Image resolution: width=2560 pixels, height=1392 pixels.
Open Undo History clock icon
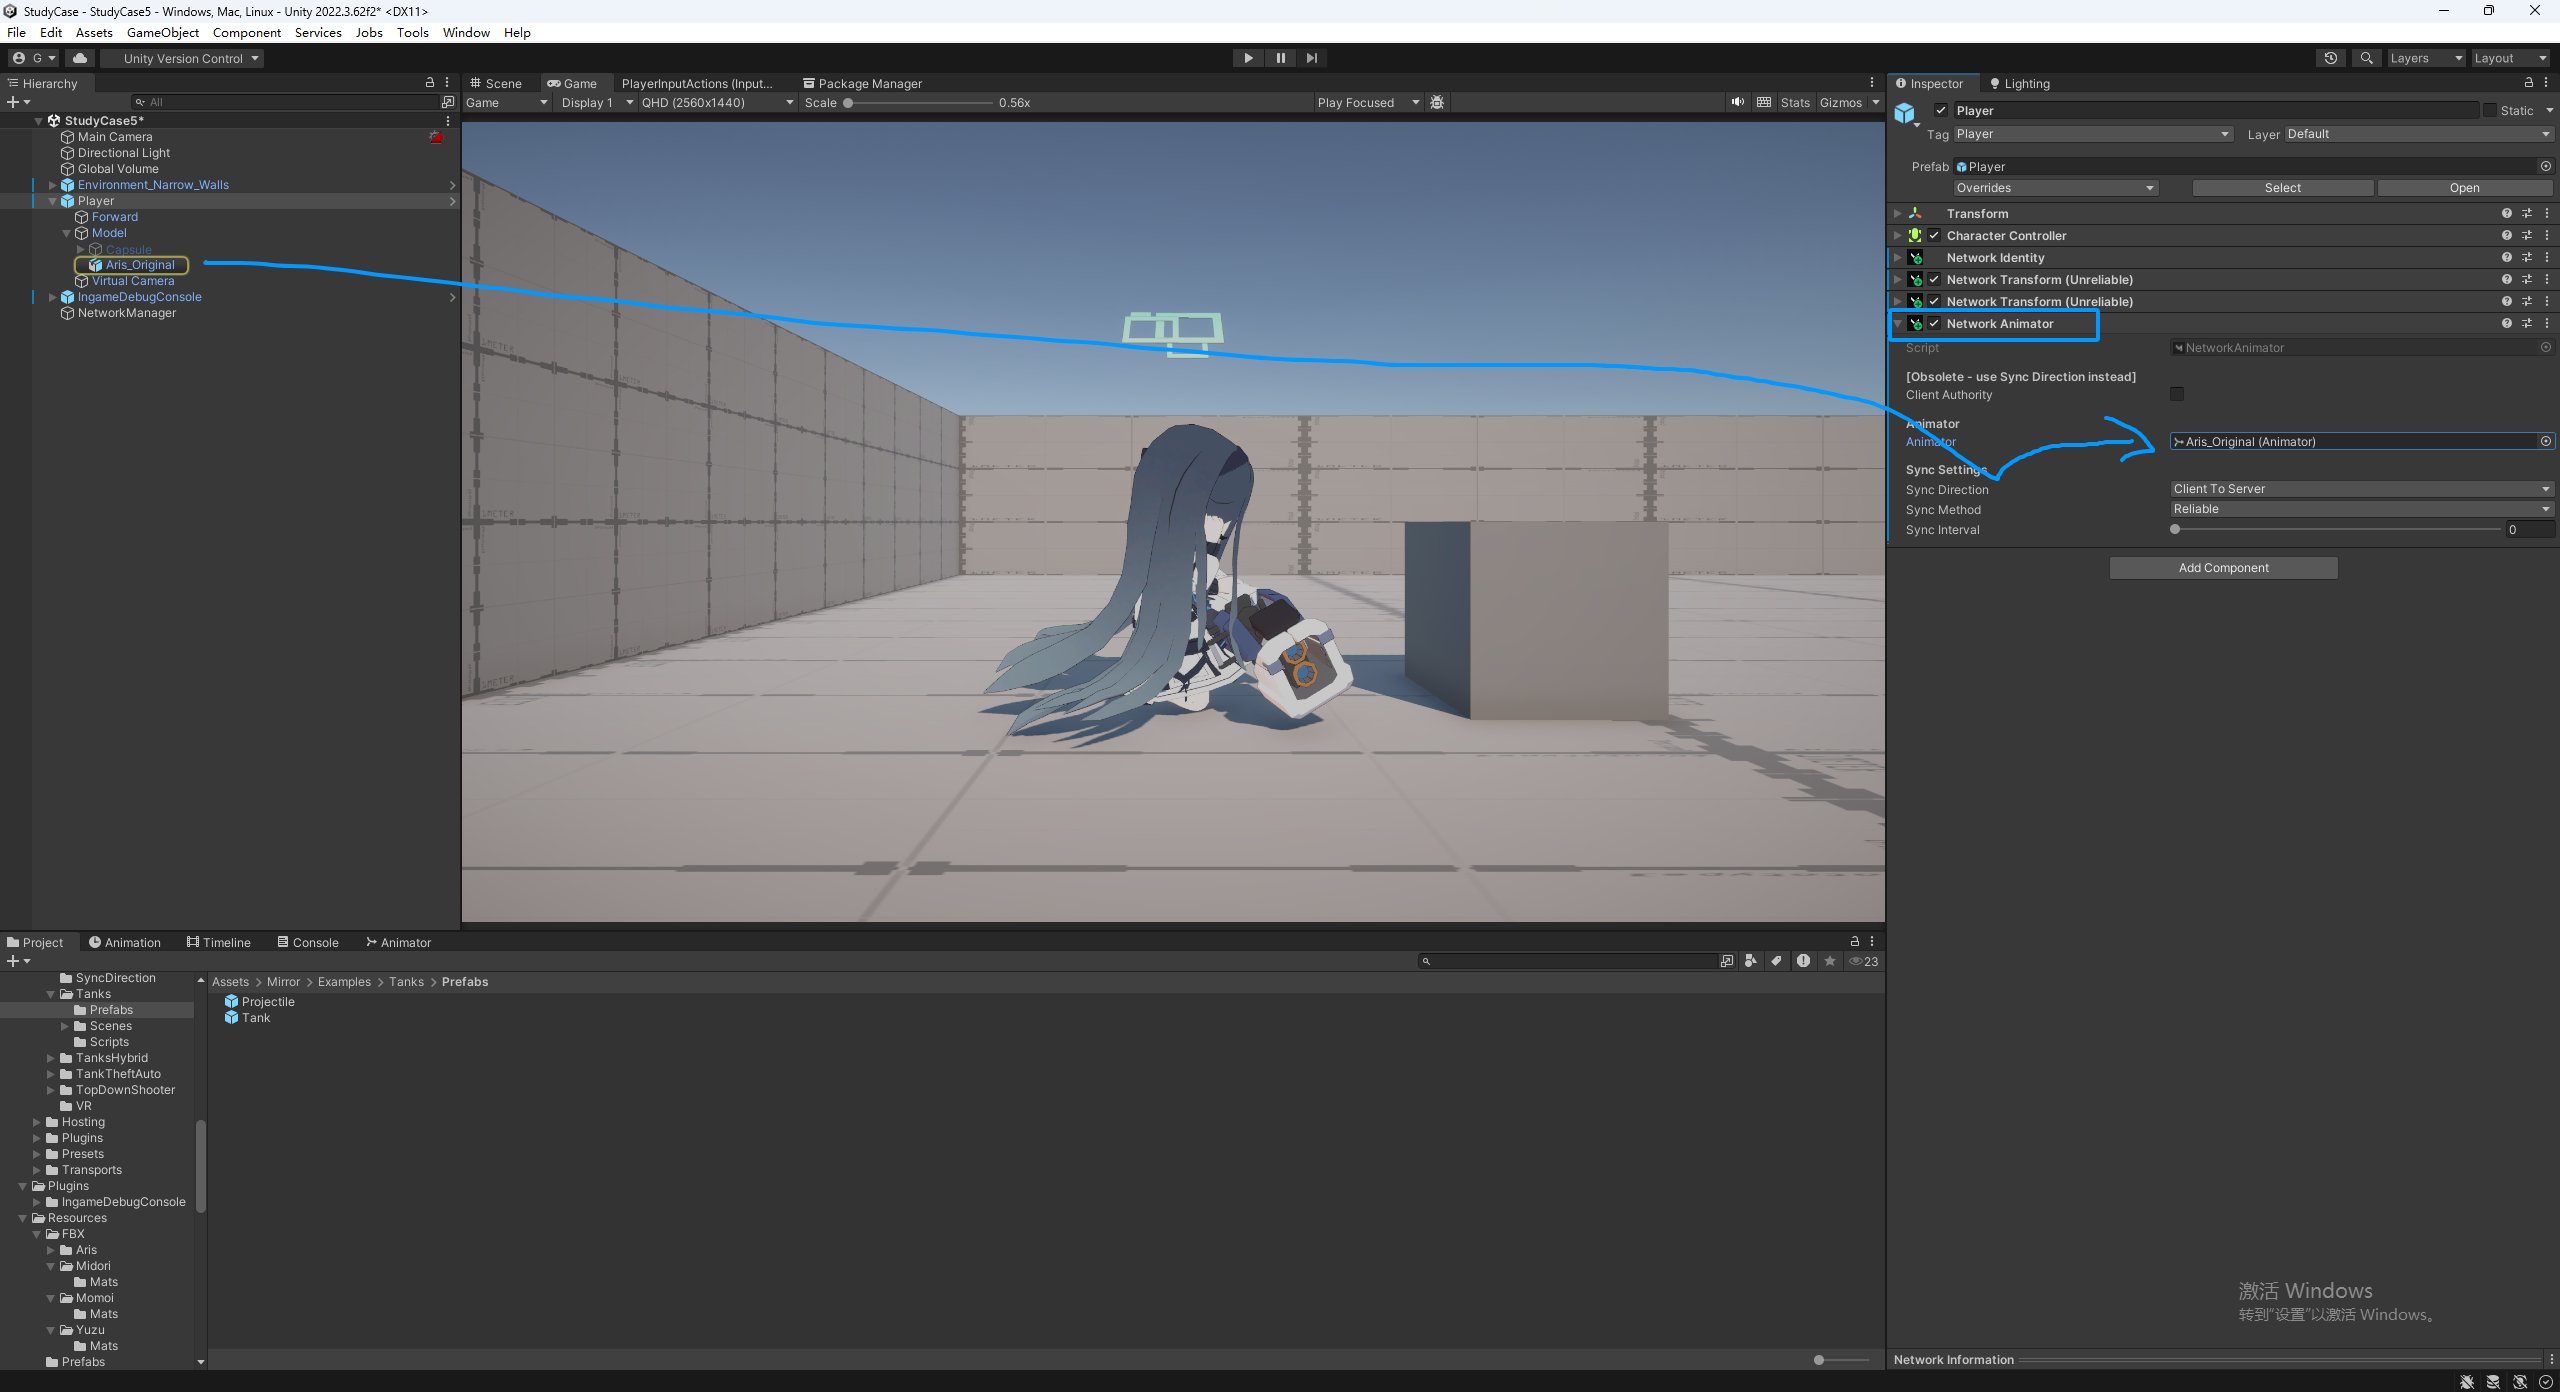click(2331, 58)
